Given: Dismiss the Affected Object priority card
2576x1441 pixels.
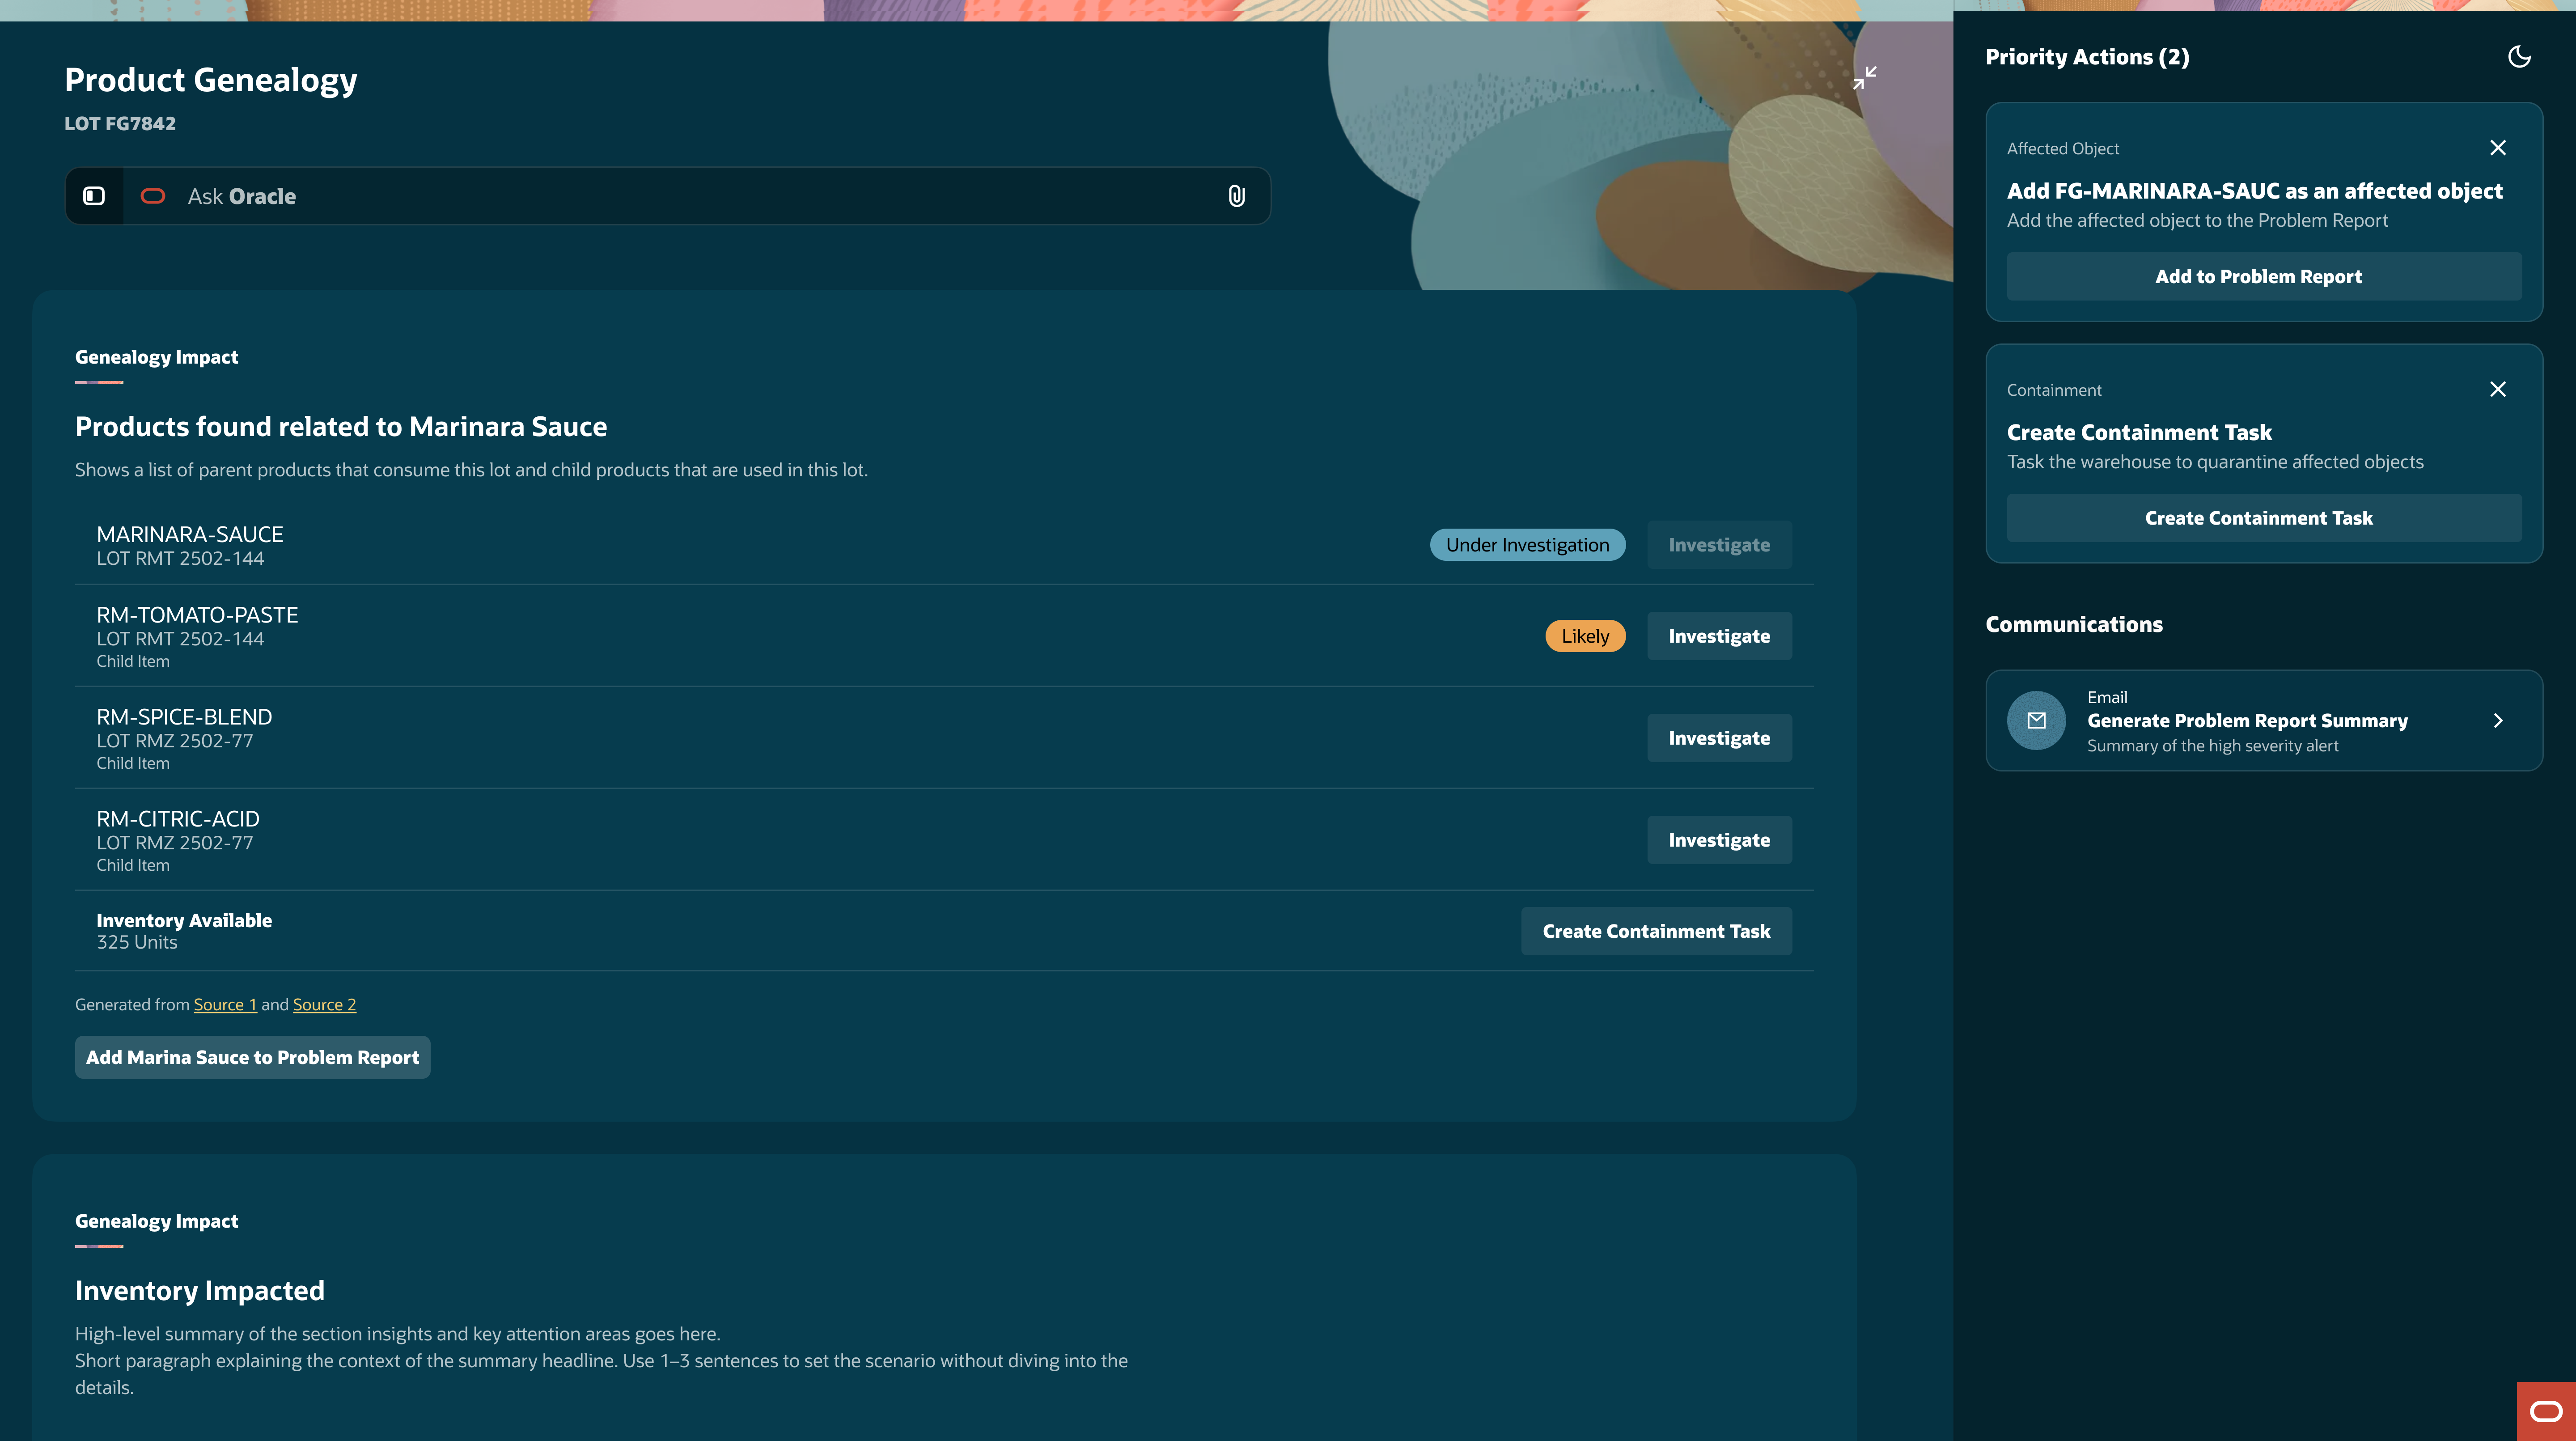Looking at the screenshot, I should 2498,148.
